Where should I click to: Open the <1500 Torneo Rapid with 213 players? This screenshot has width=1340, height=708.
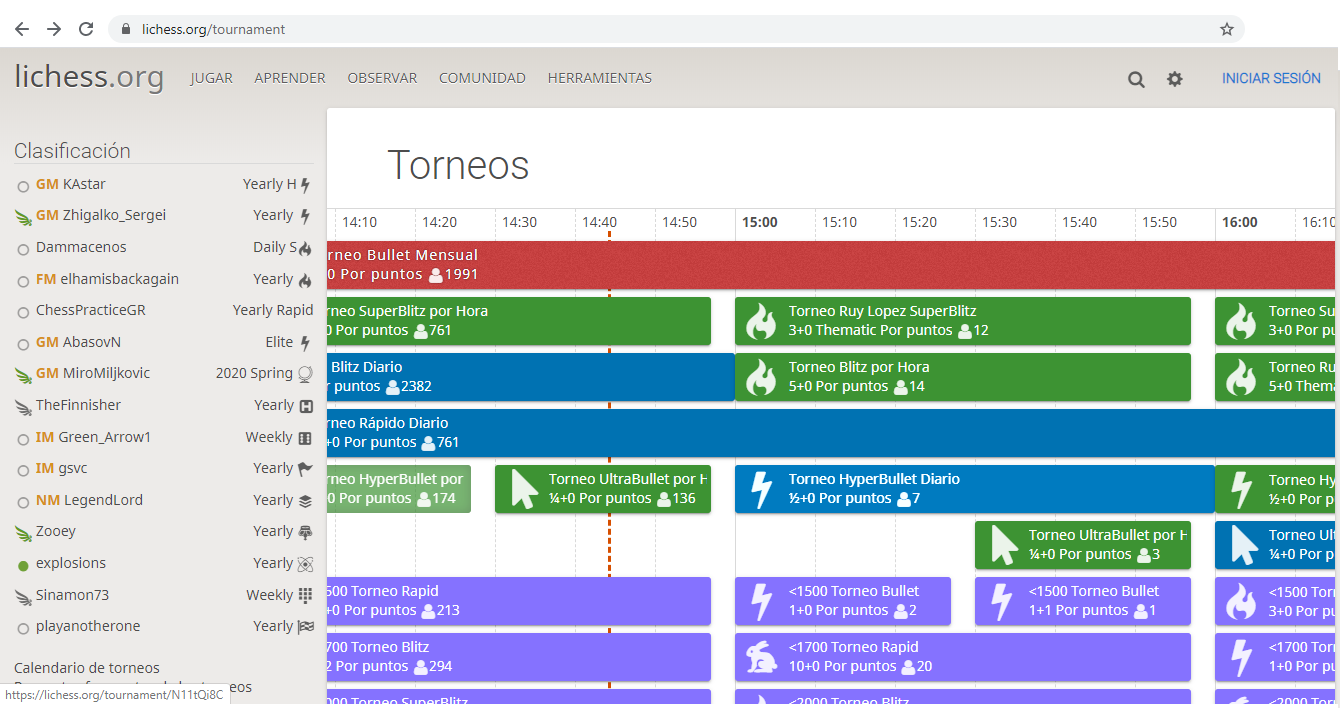pos(519,601)
